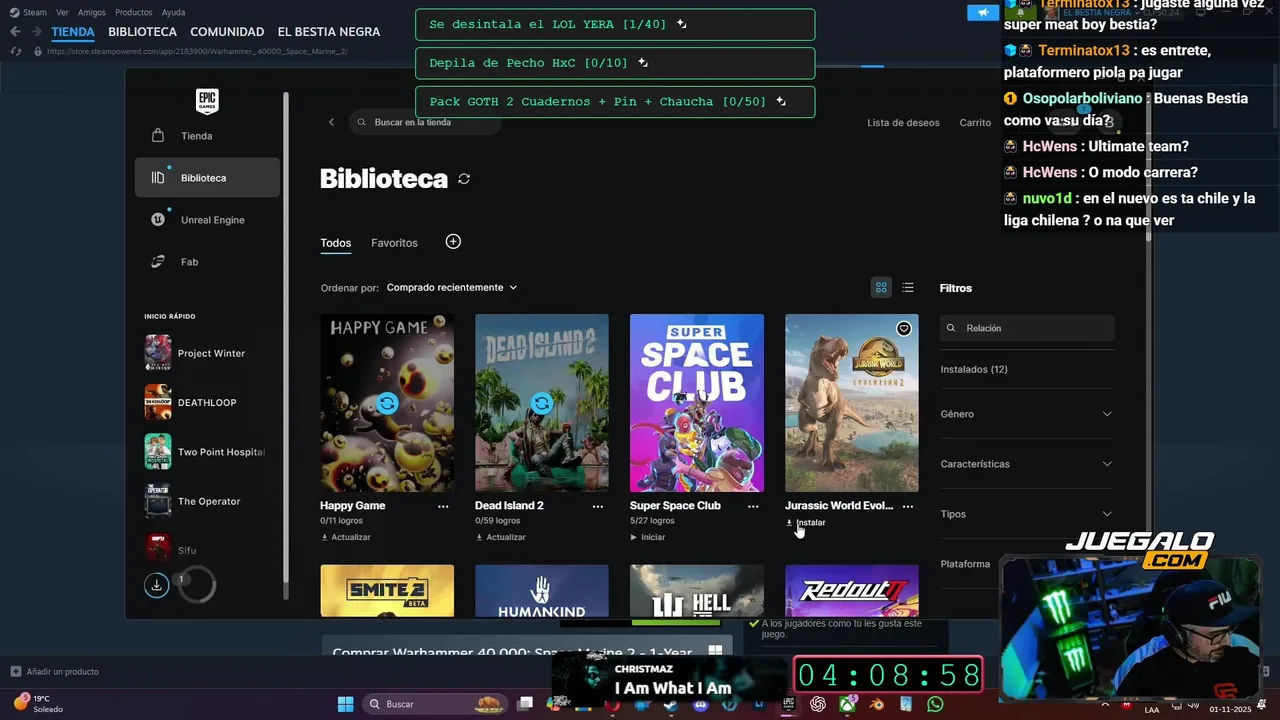Image resolution: width=1280 pixels, height=720 pixels.
Task: Open COMUNIDAD tab in the Steam window
Action: click(227, 32)
